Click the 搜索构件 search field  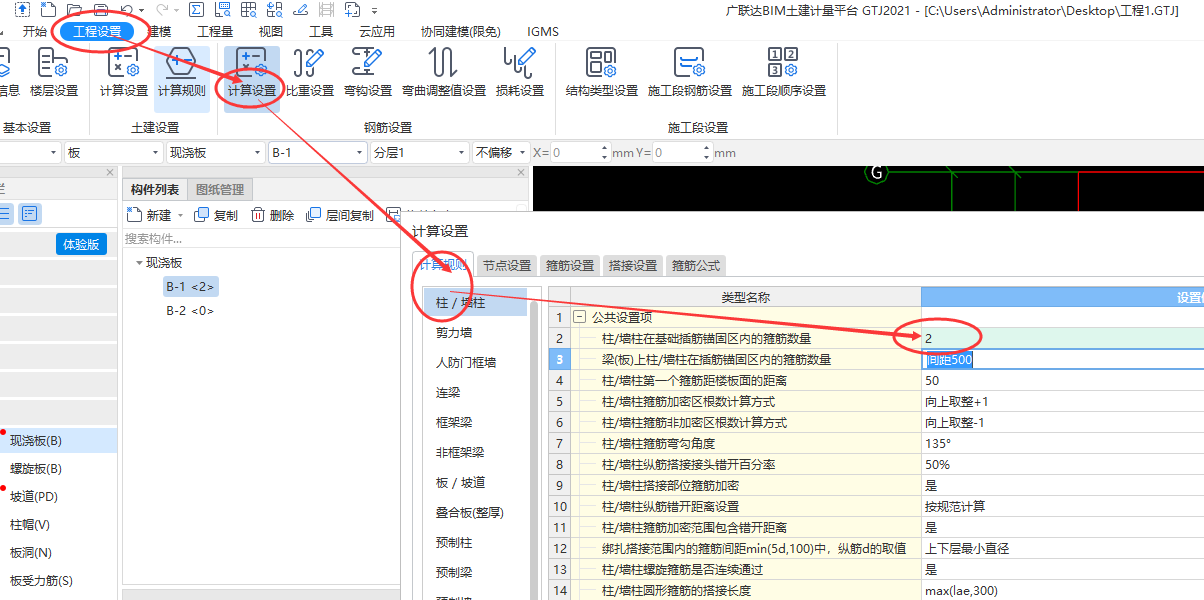260,239
